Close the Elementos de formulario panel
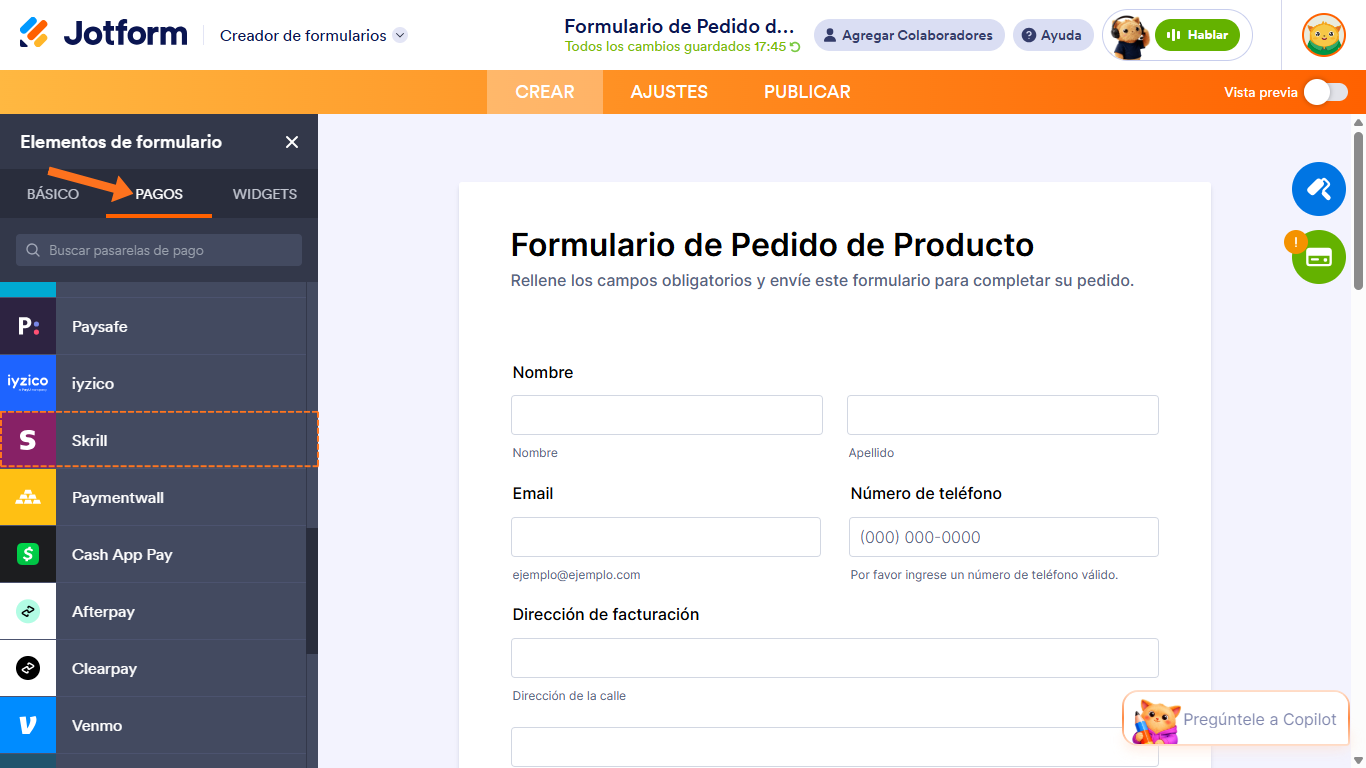 tap(292, 142)
